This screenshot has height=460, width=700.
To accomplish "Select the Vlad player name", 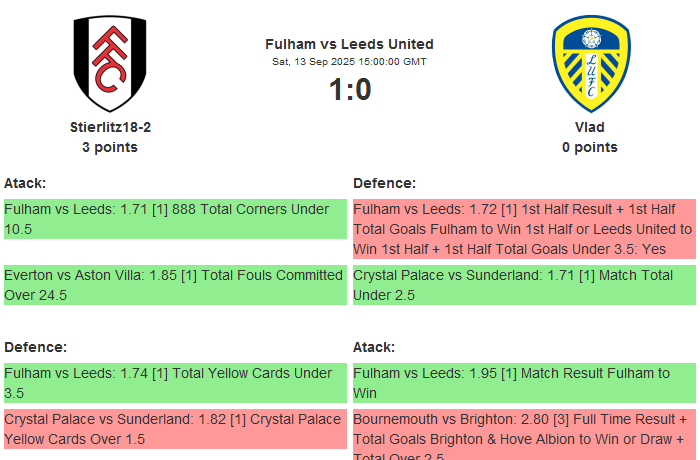I will tap(590, 127).
